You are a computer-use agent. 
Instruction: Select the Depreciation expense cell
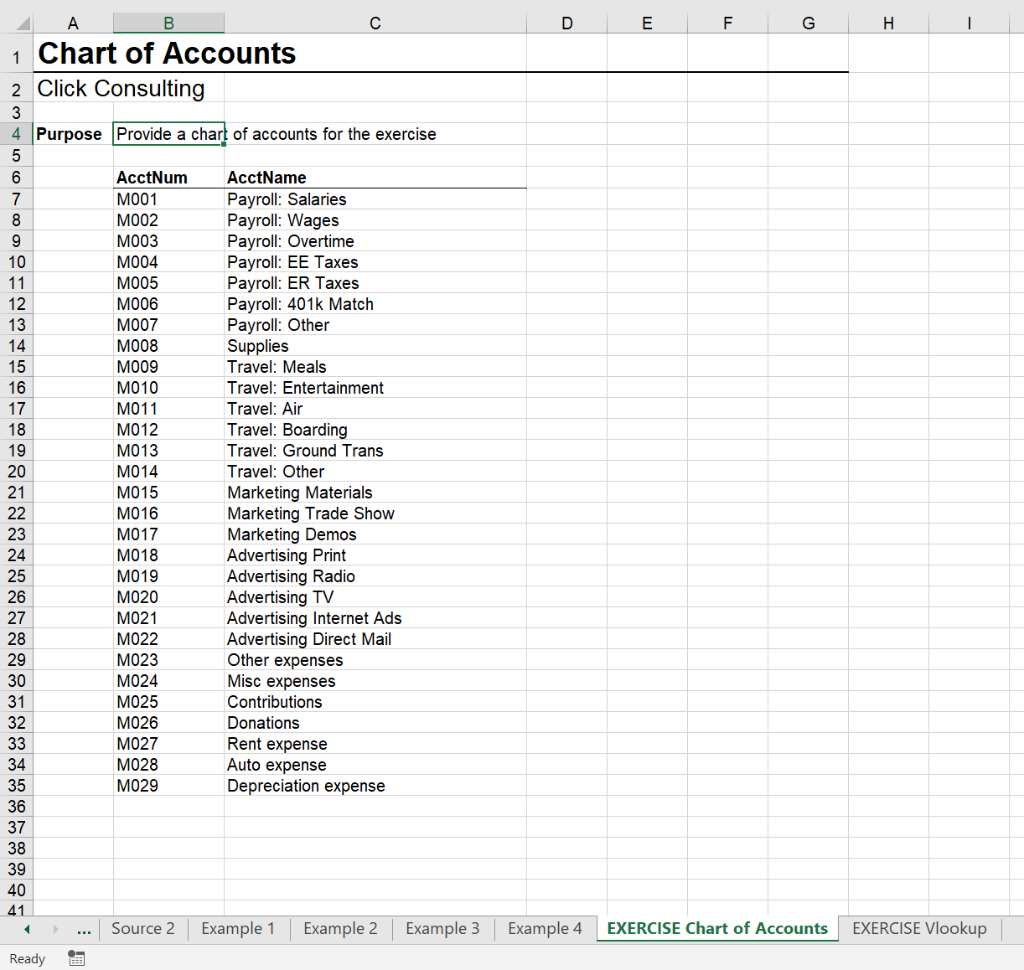click(x=376, y=786)
